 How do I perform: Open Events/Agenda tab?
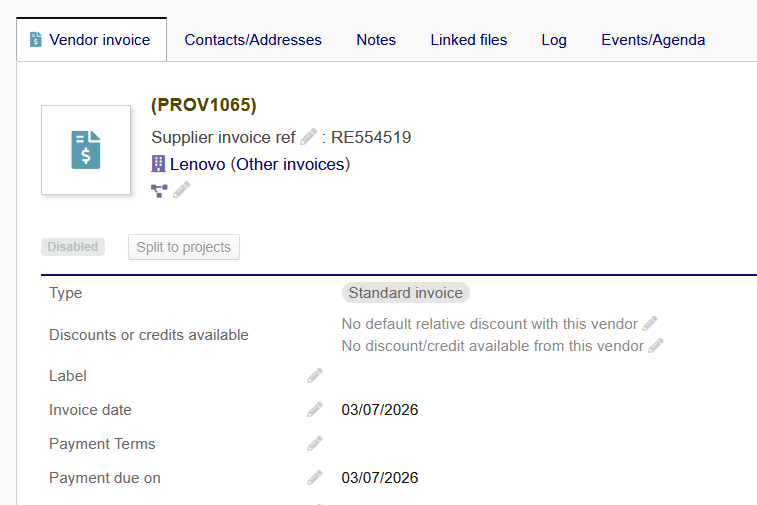653,40
